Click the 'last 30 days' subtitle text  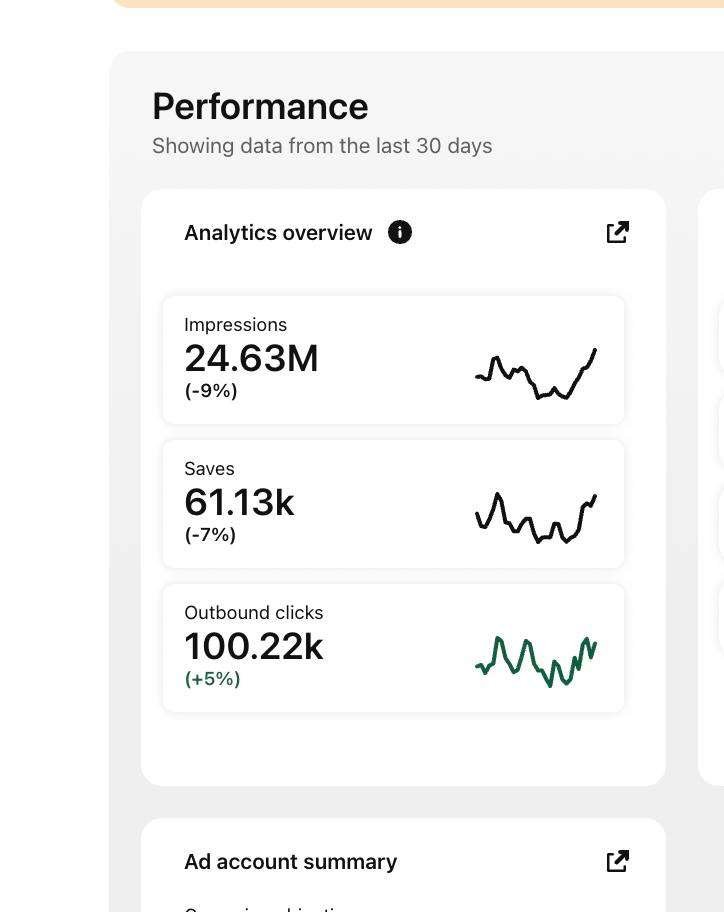[x=322, y=146]
